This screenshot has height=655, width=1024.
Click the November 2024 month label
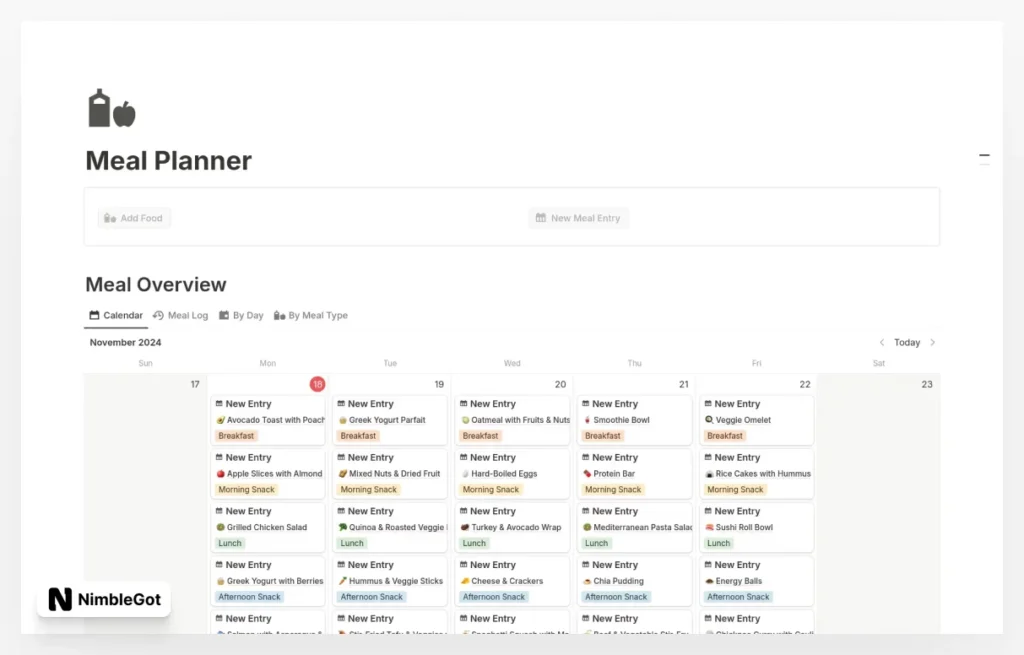point(125,342)
